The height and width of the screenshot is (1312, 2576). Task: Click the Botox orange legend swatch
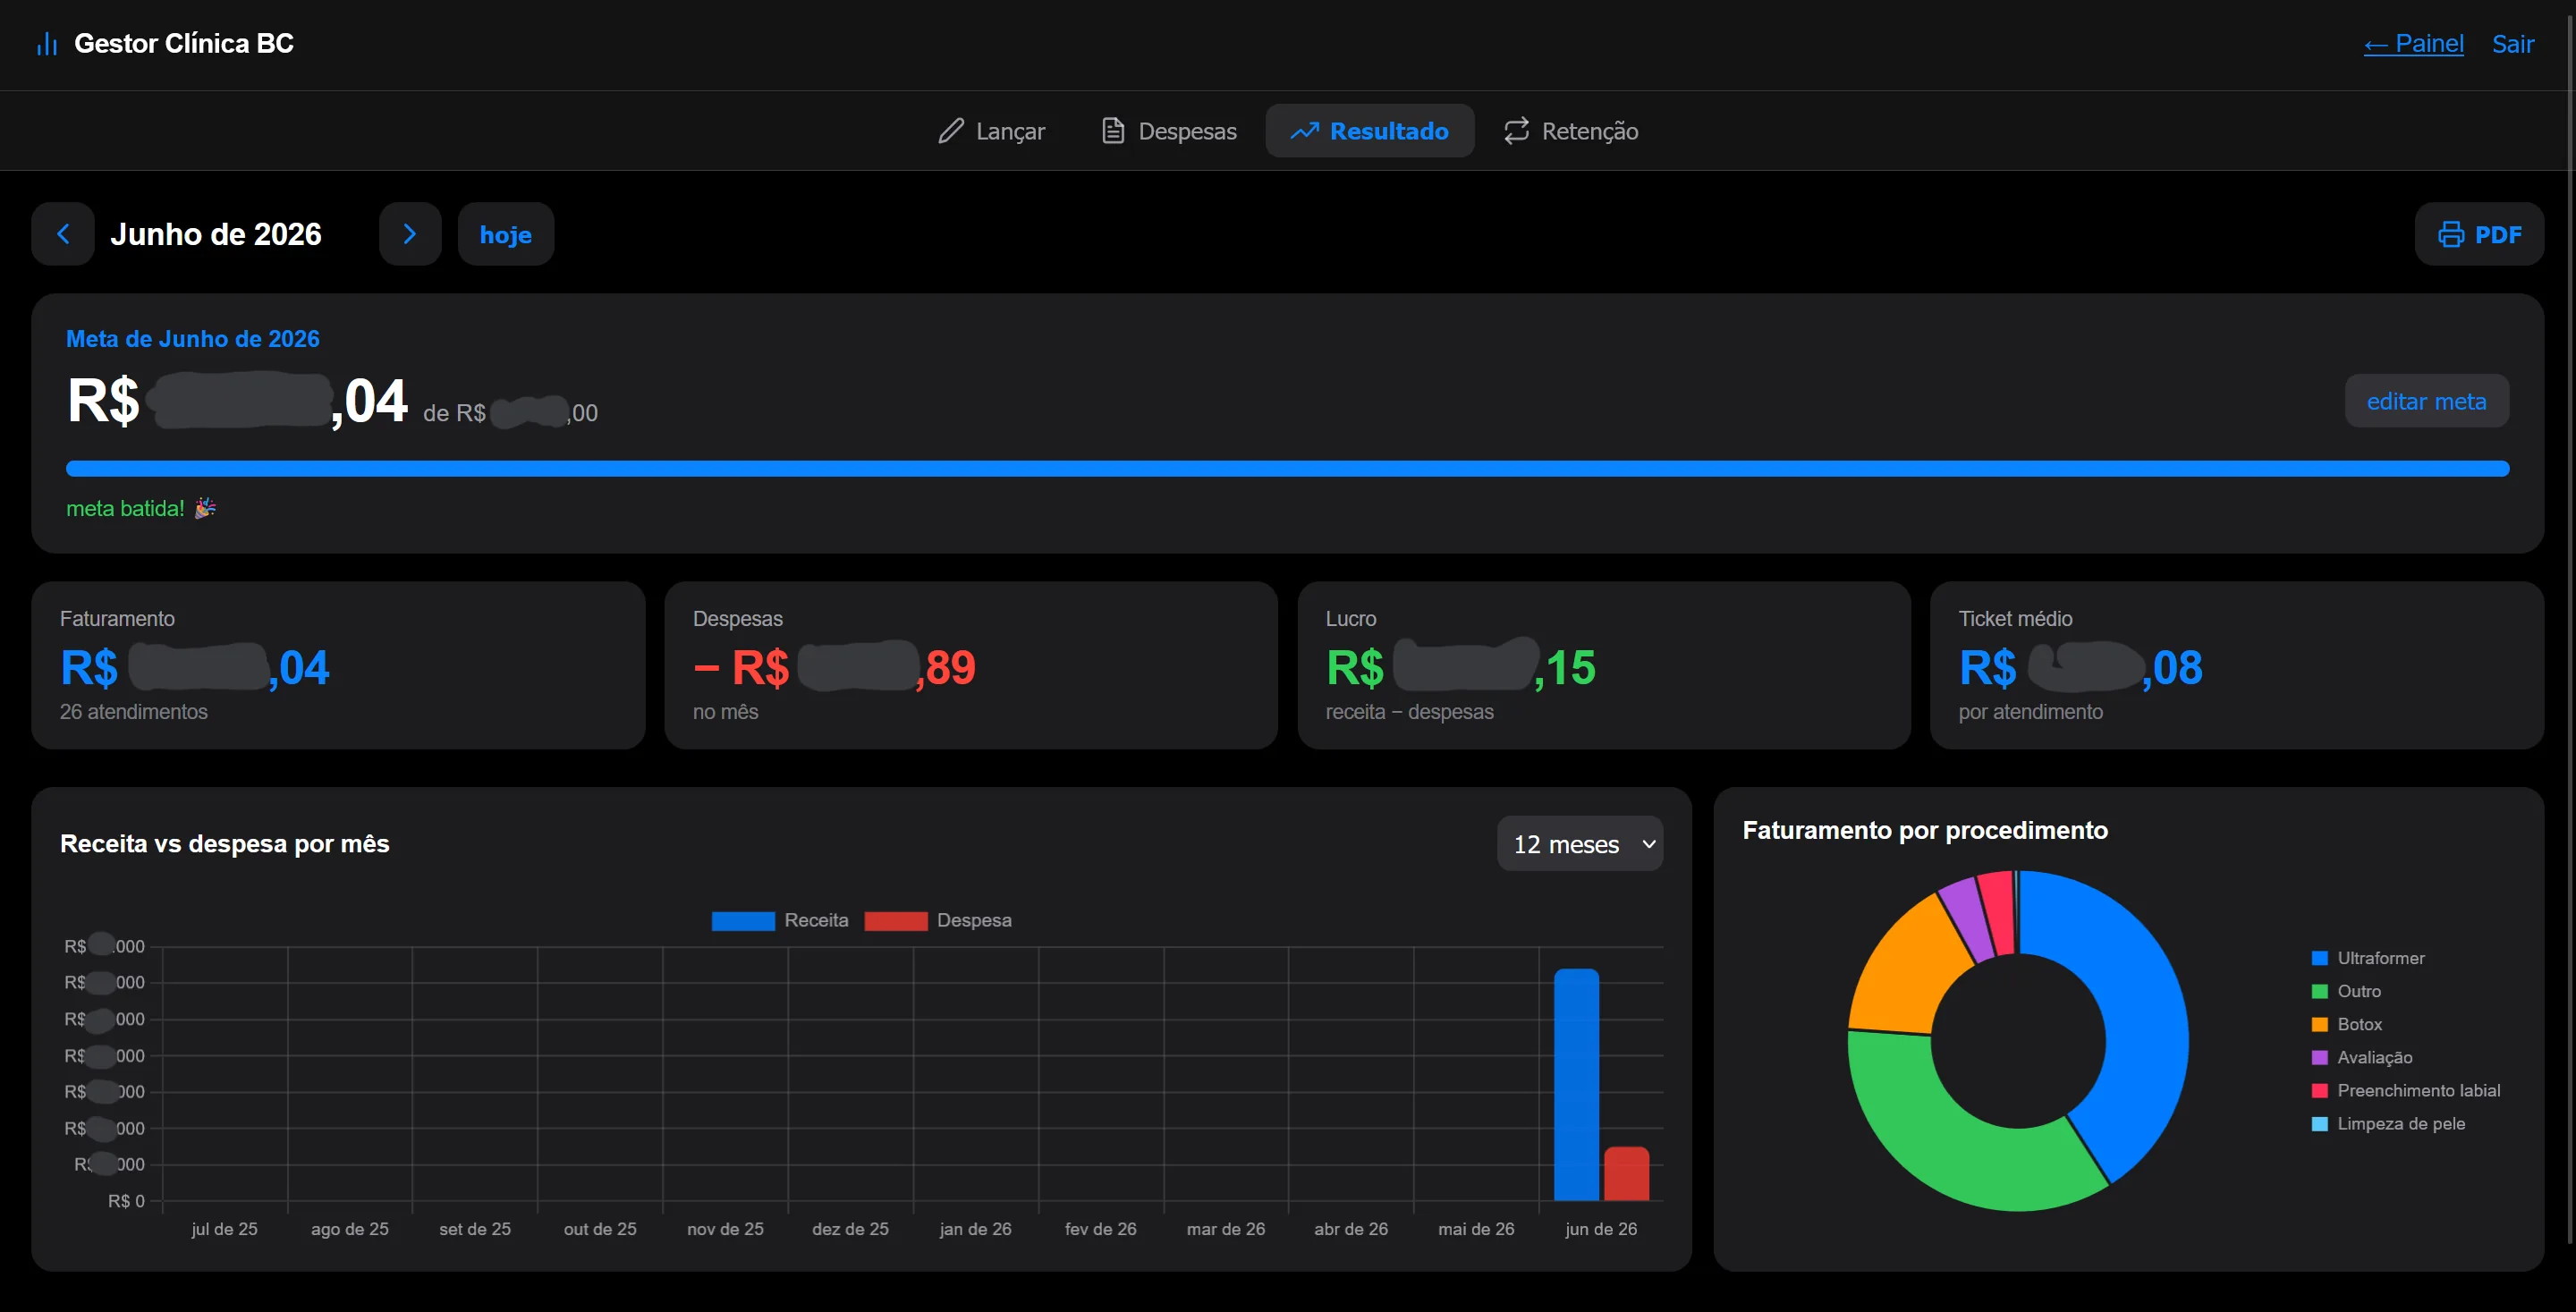(2320, 1025)
